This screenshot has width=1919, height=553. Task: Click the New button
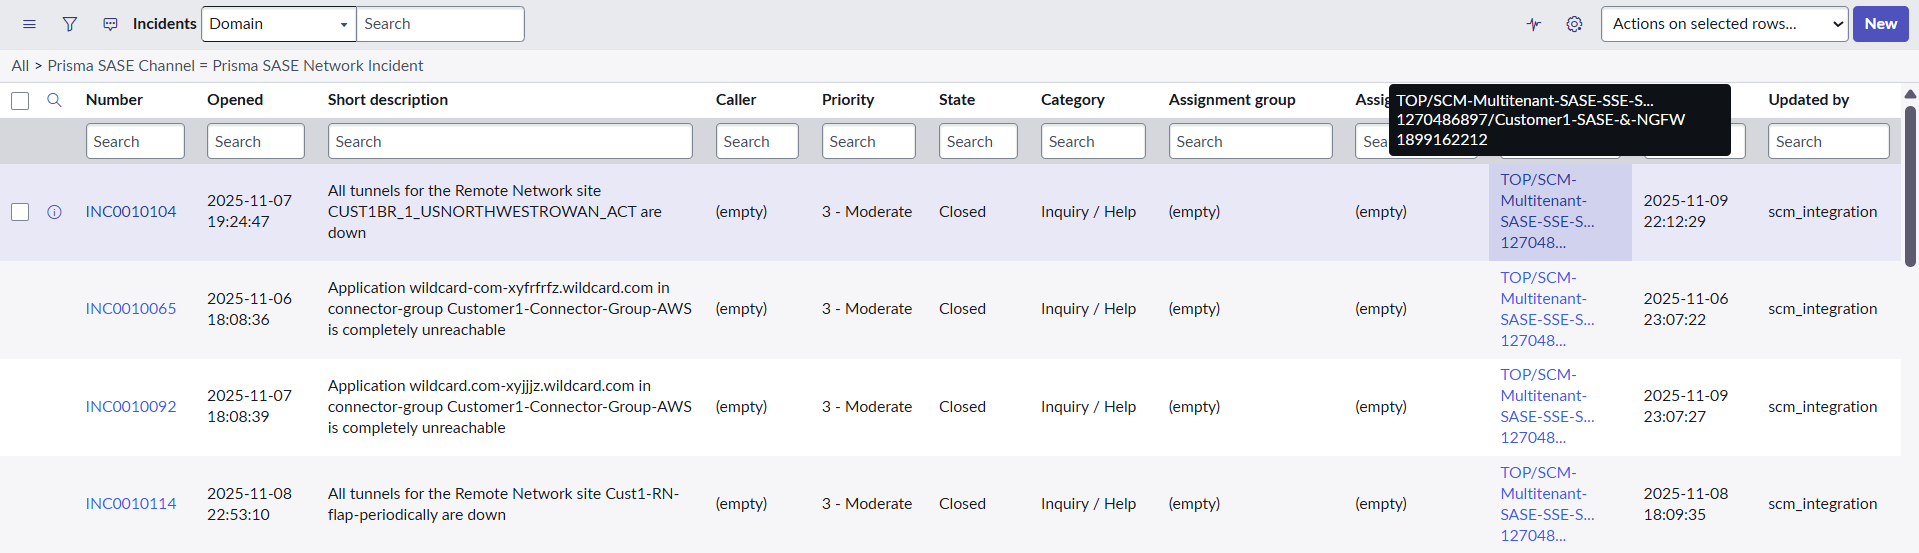[x=1880, y=24]
